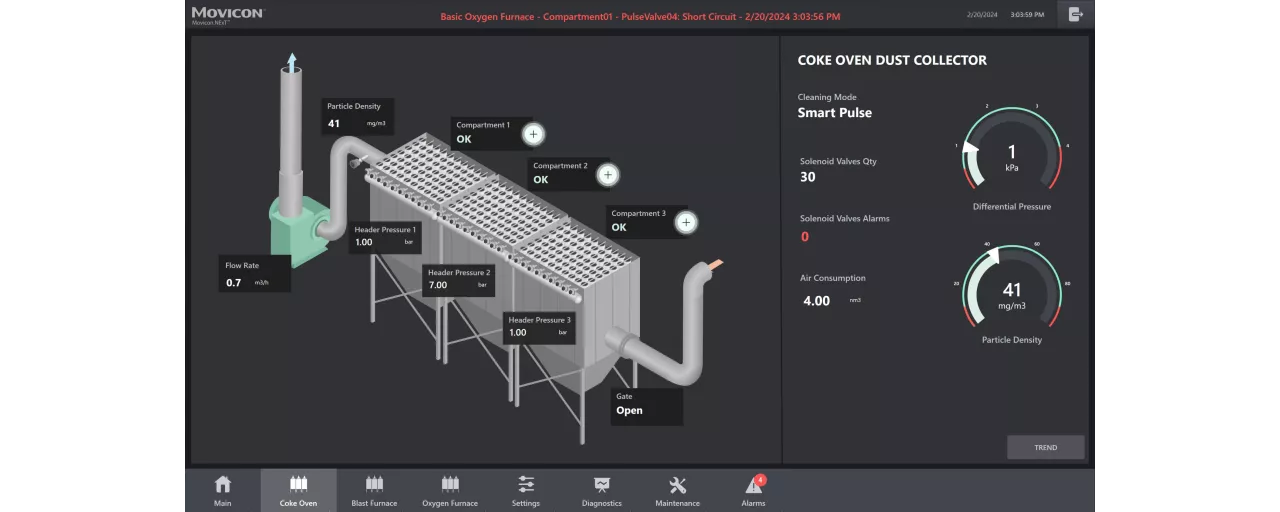
Task: Open the Oxygen Furnace screen icon
Action: click(450, 485)
